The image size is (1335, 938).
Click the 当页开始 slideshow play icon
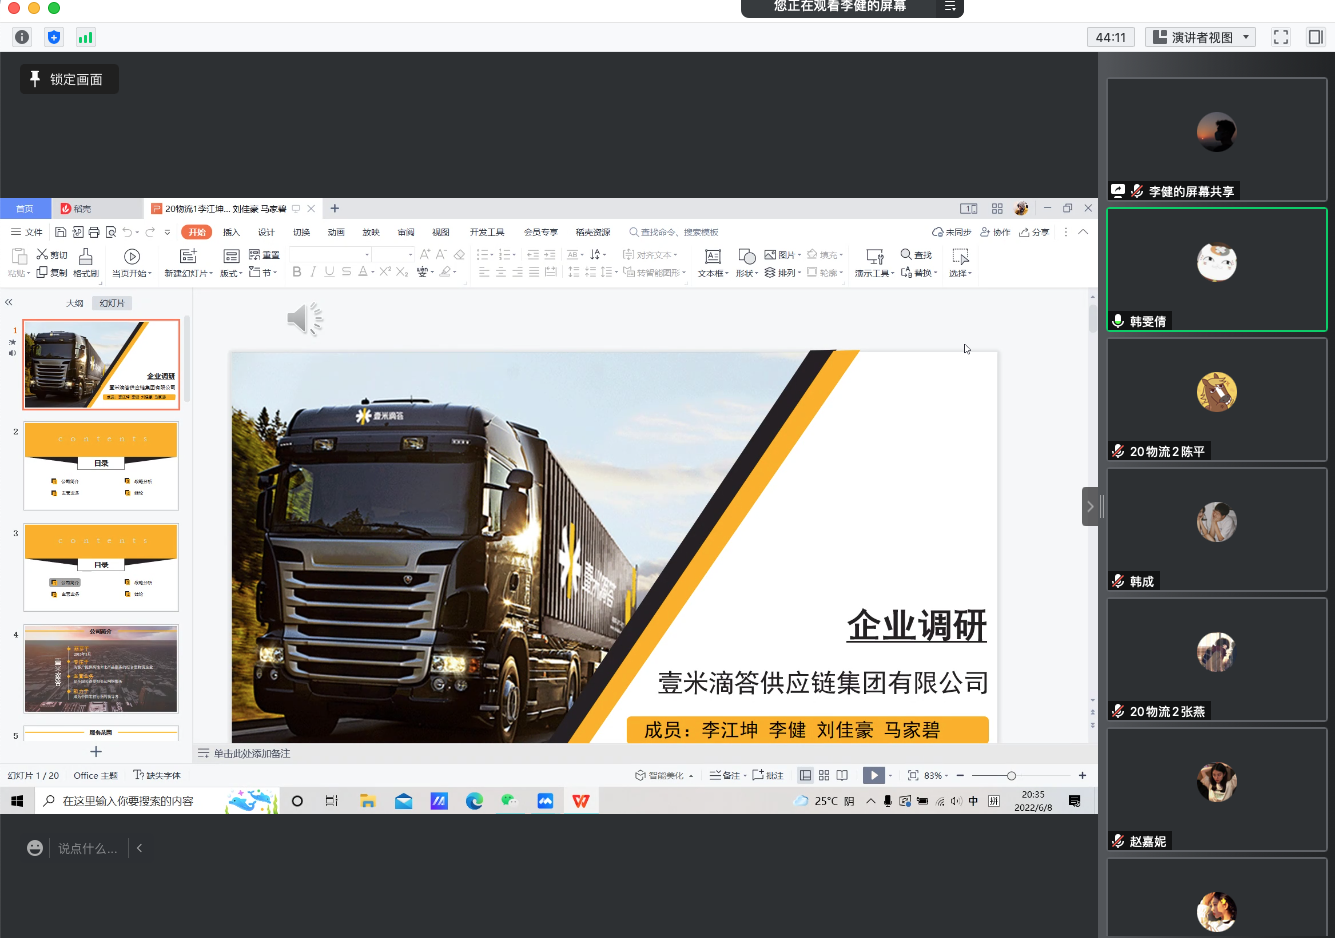[x=132, y=257]
